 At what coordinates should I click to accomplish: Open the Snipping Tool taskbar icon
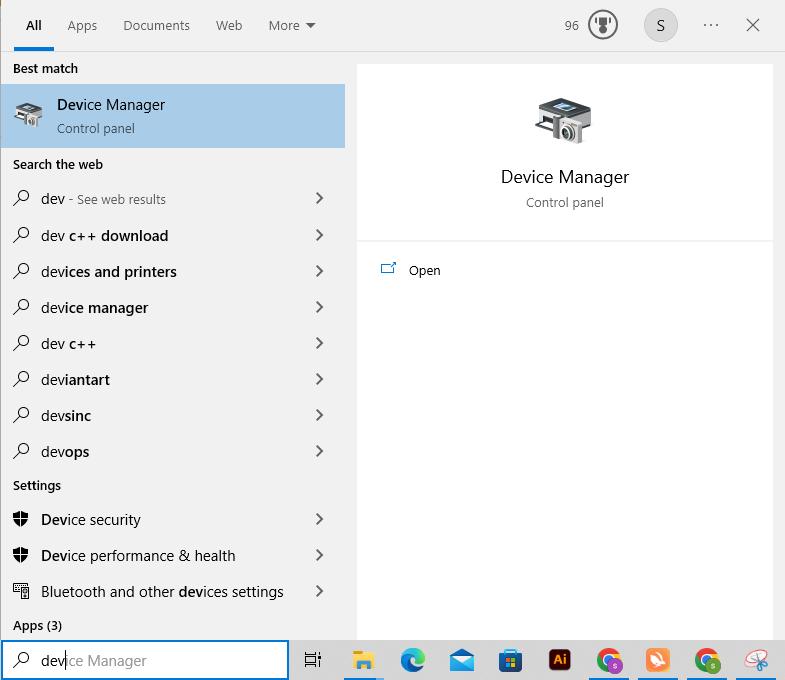(x=757, y=660)
